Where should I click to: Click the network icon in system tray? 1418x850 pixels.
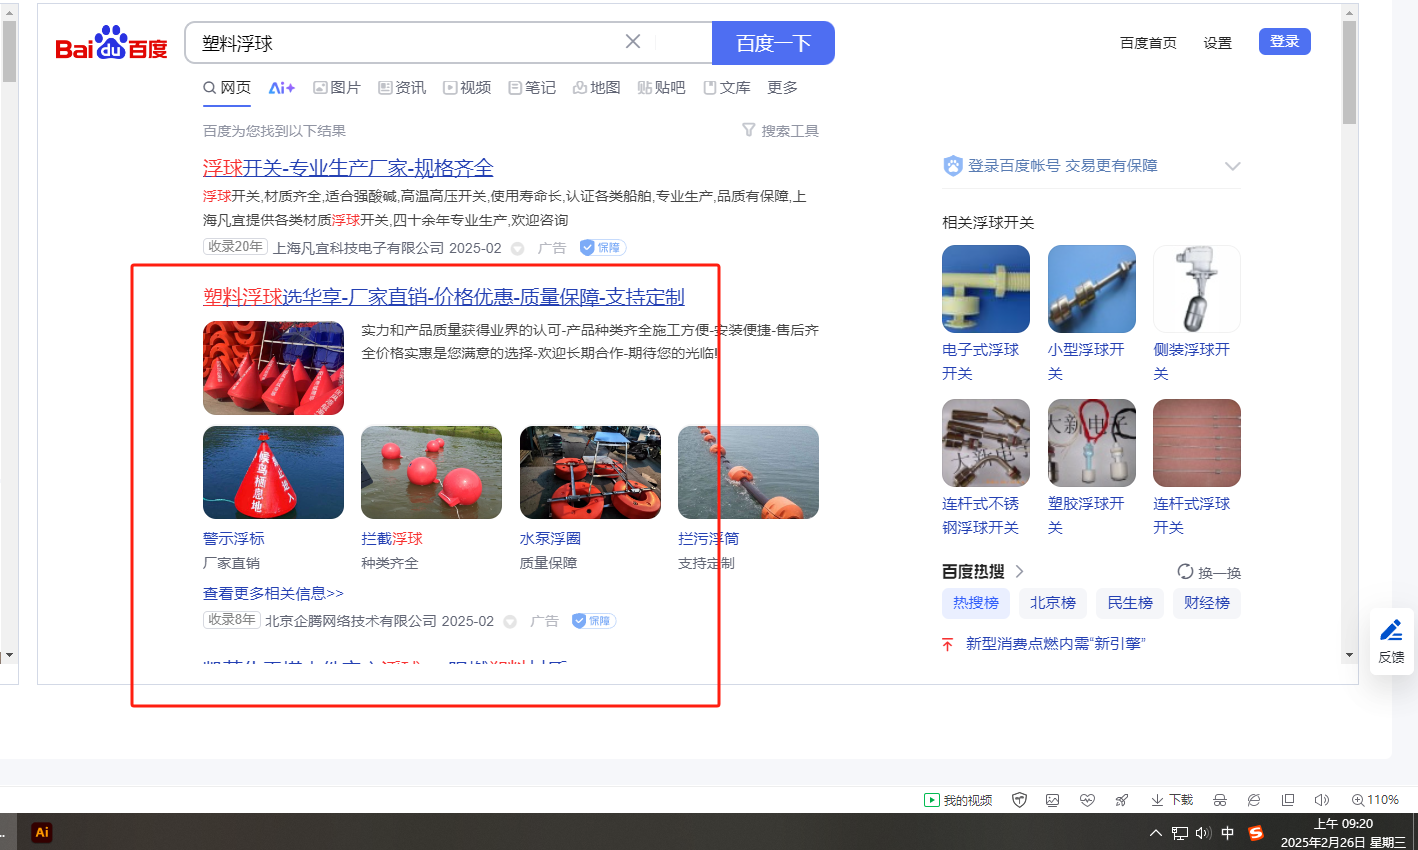click(x=1180, y=833)
